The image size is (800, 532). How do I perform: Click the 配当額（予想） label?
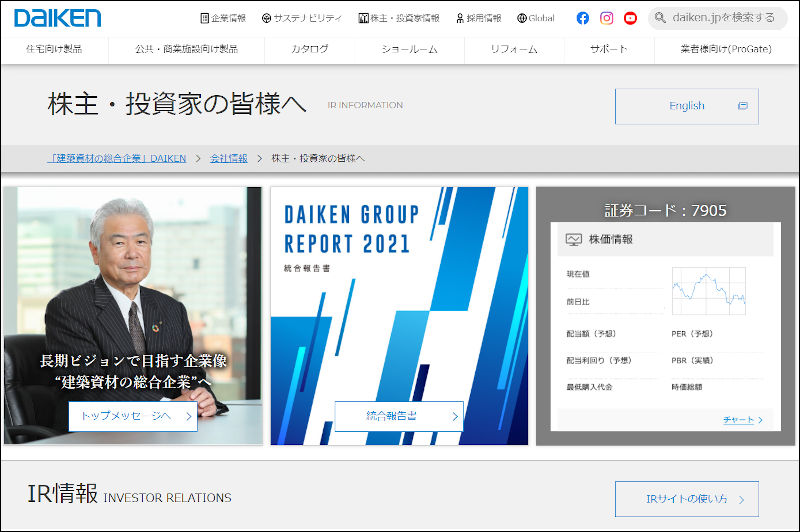point(591,334)
